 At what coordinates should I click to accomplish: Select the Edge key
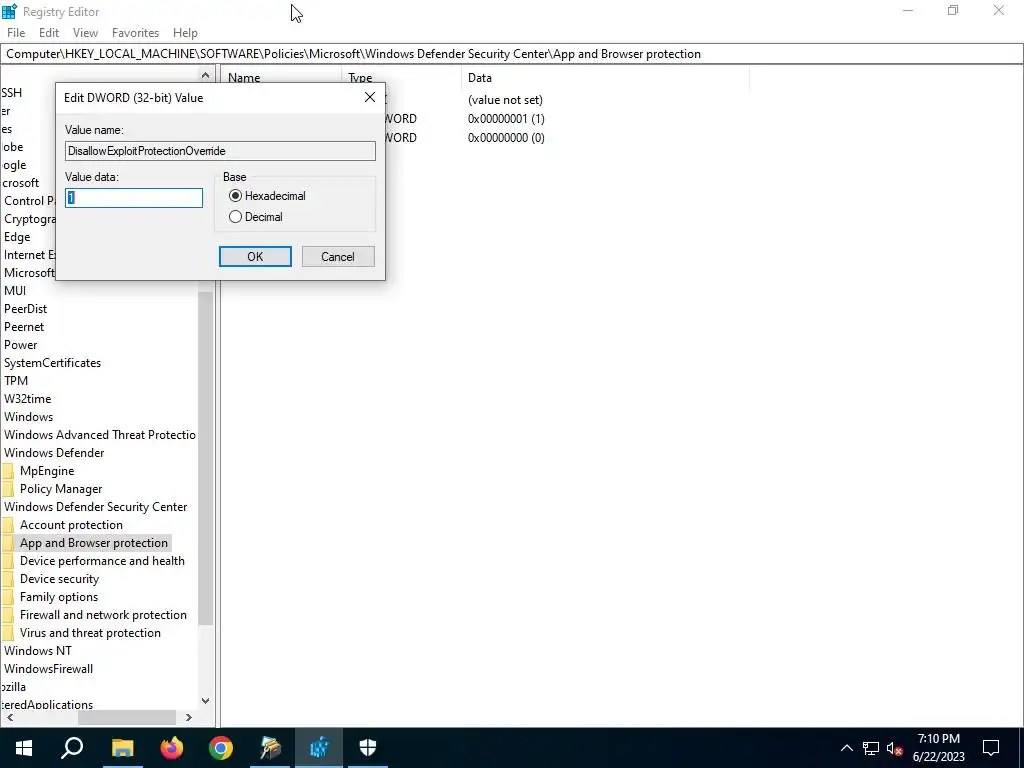point(17,236)
